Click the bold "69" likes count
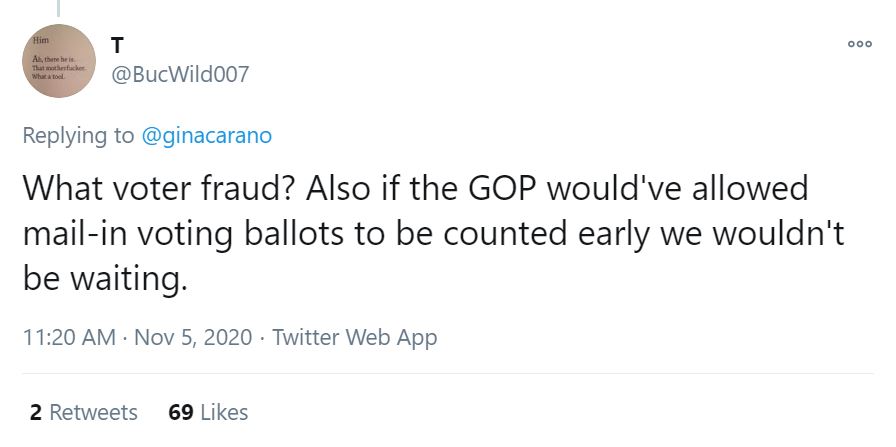The height and width of the screenshot is (447, 896). [181, 412]
